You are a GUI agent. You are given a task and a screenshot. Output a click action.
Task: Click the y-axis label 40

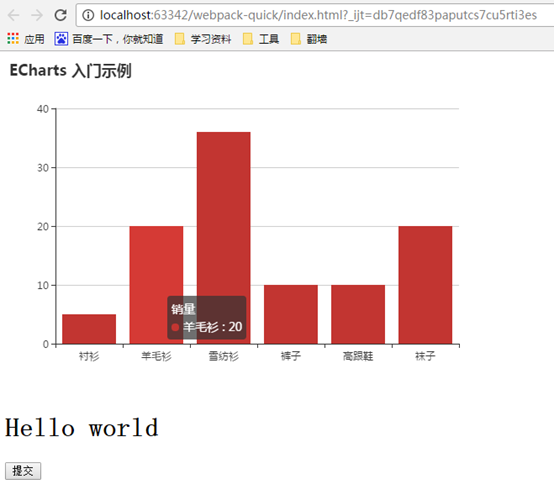(x=43, y=109)
